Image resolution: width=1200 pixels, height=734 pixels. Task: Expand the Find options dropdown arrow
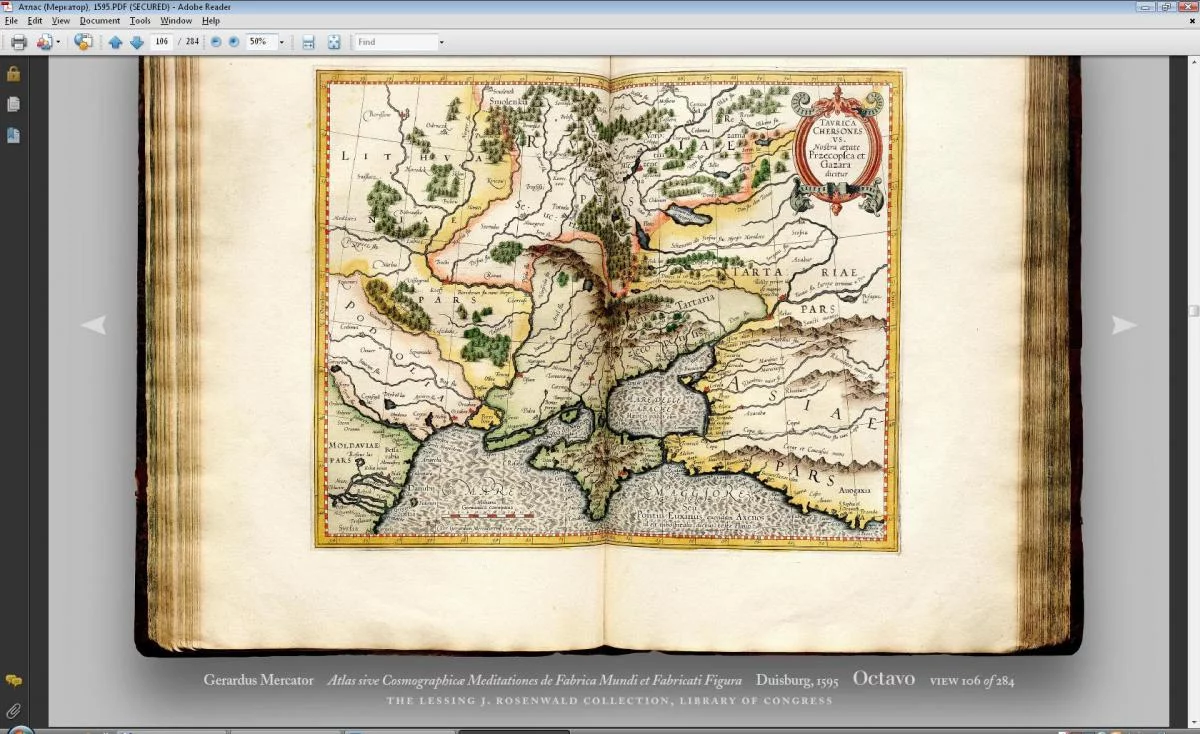pos(441,42)
